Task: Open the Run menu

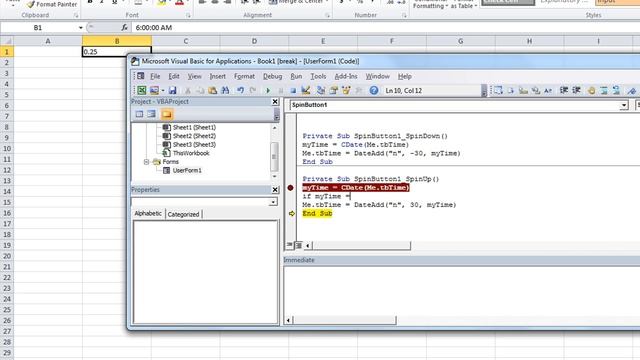Action: pyautogui.click(x=296, y=76)
